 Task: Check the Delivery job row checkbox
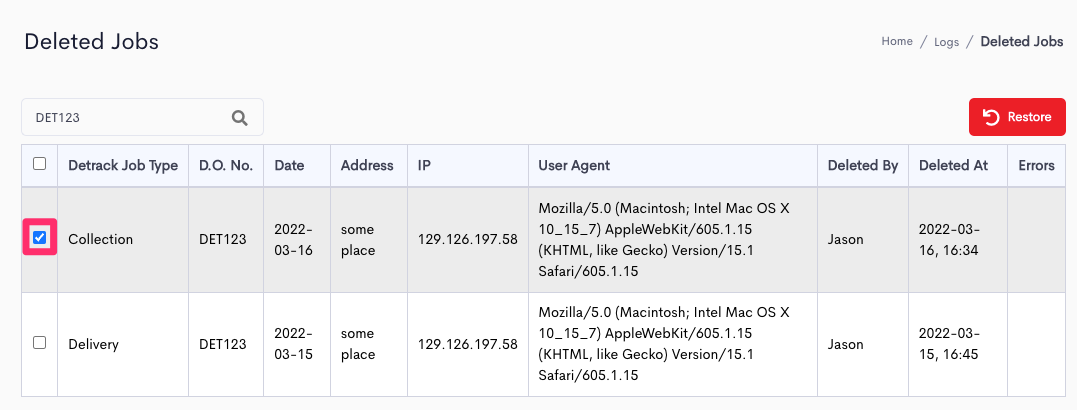tap(40, 342)
